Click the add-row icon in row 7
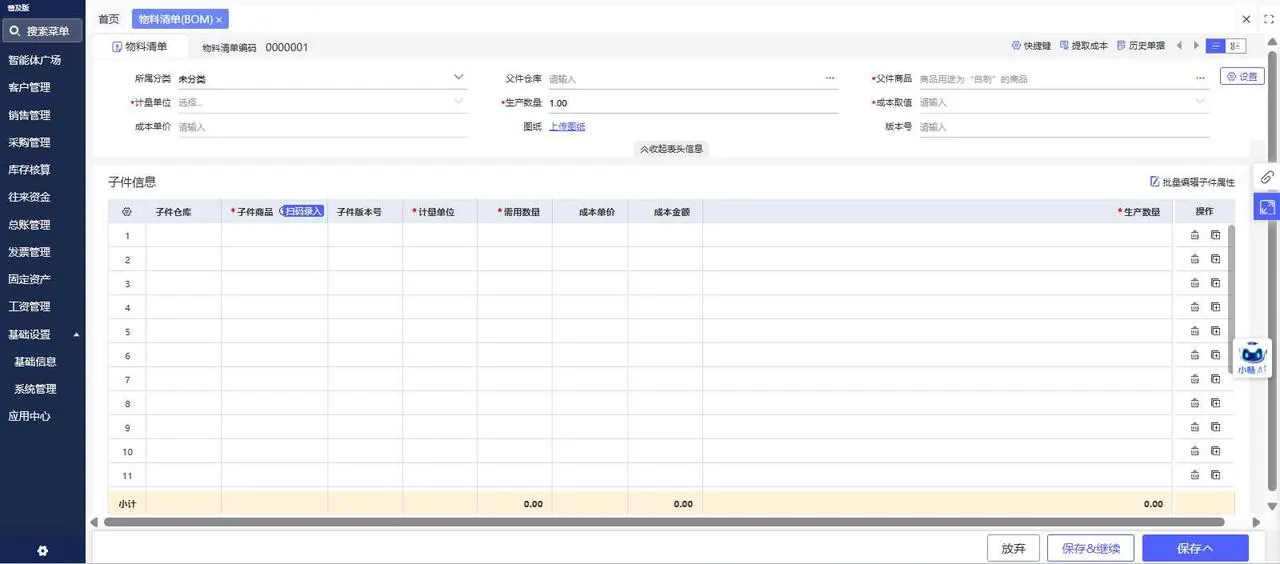The height and width of the screenshot is (564, 1280). click(1216, 379)
